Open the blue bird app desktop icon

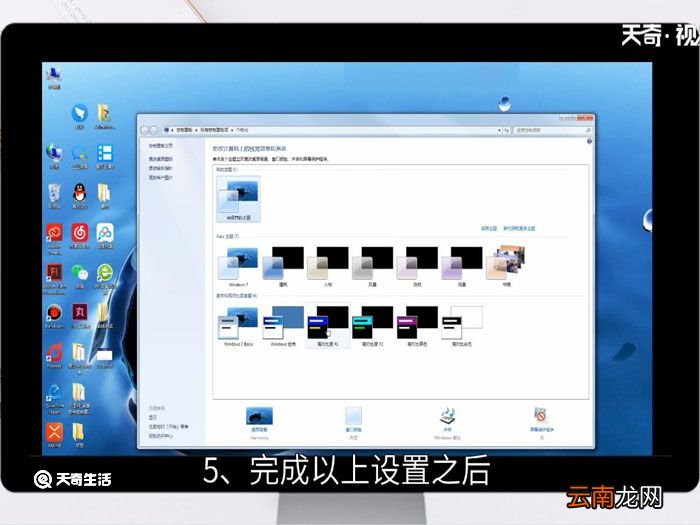tap(79, 116)
